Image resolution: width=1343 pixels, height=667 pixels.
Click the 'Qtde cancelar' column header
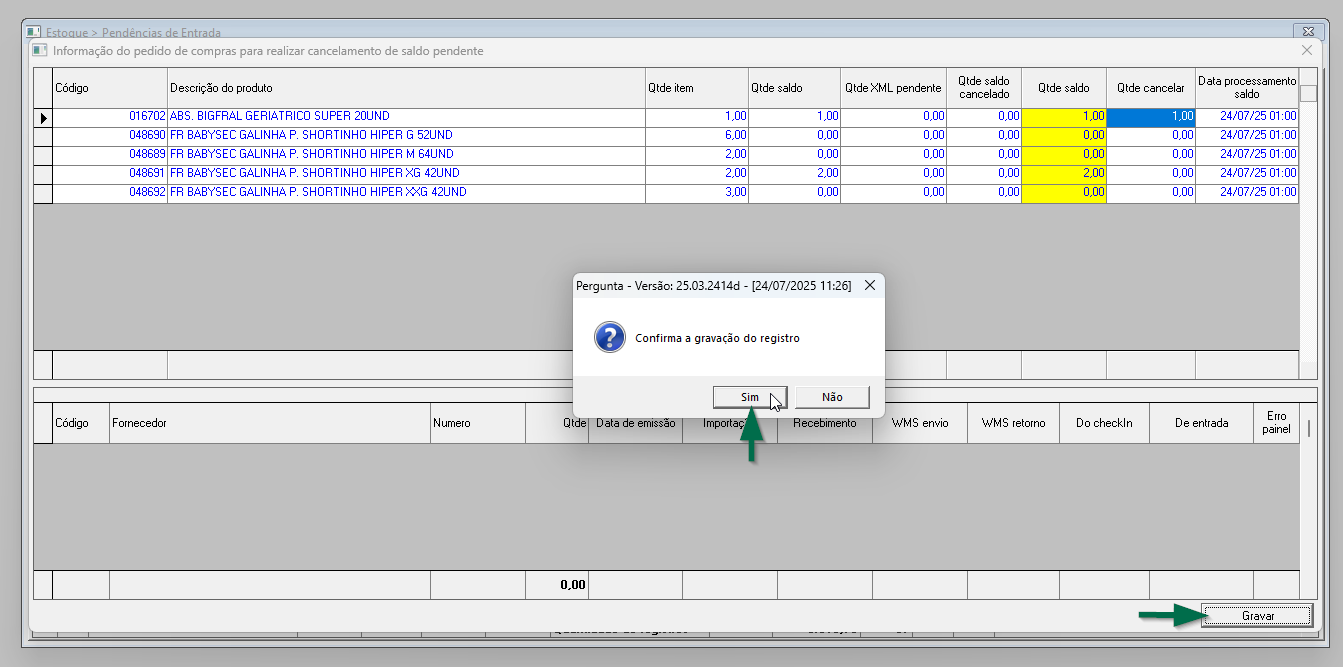(x=1151, y=88)
